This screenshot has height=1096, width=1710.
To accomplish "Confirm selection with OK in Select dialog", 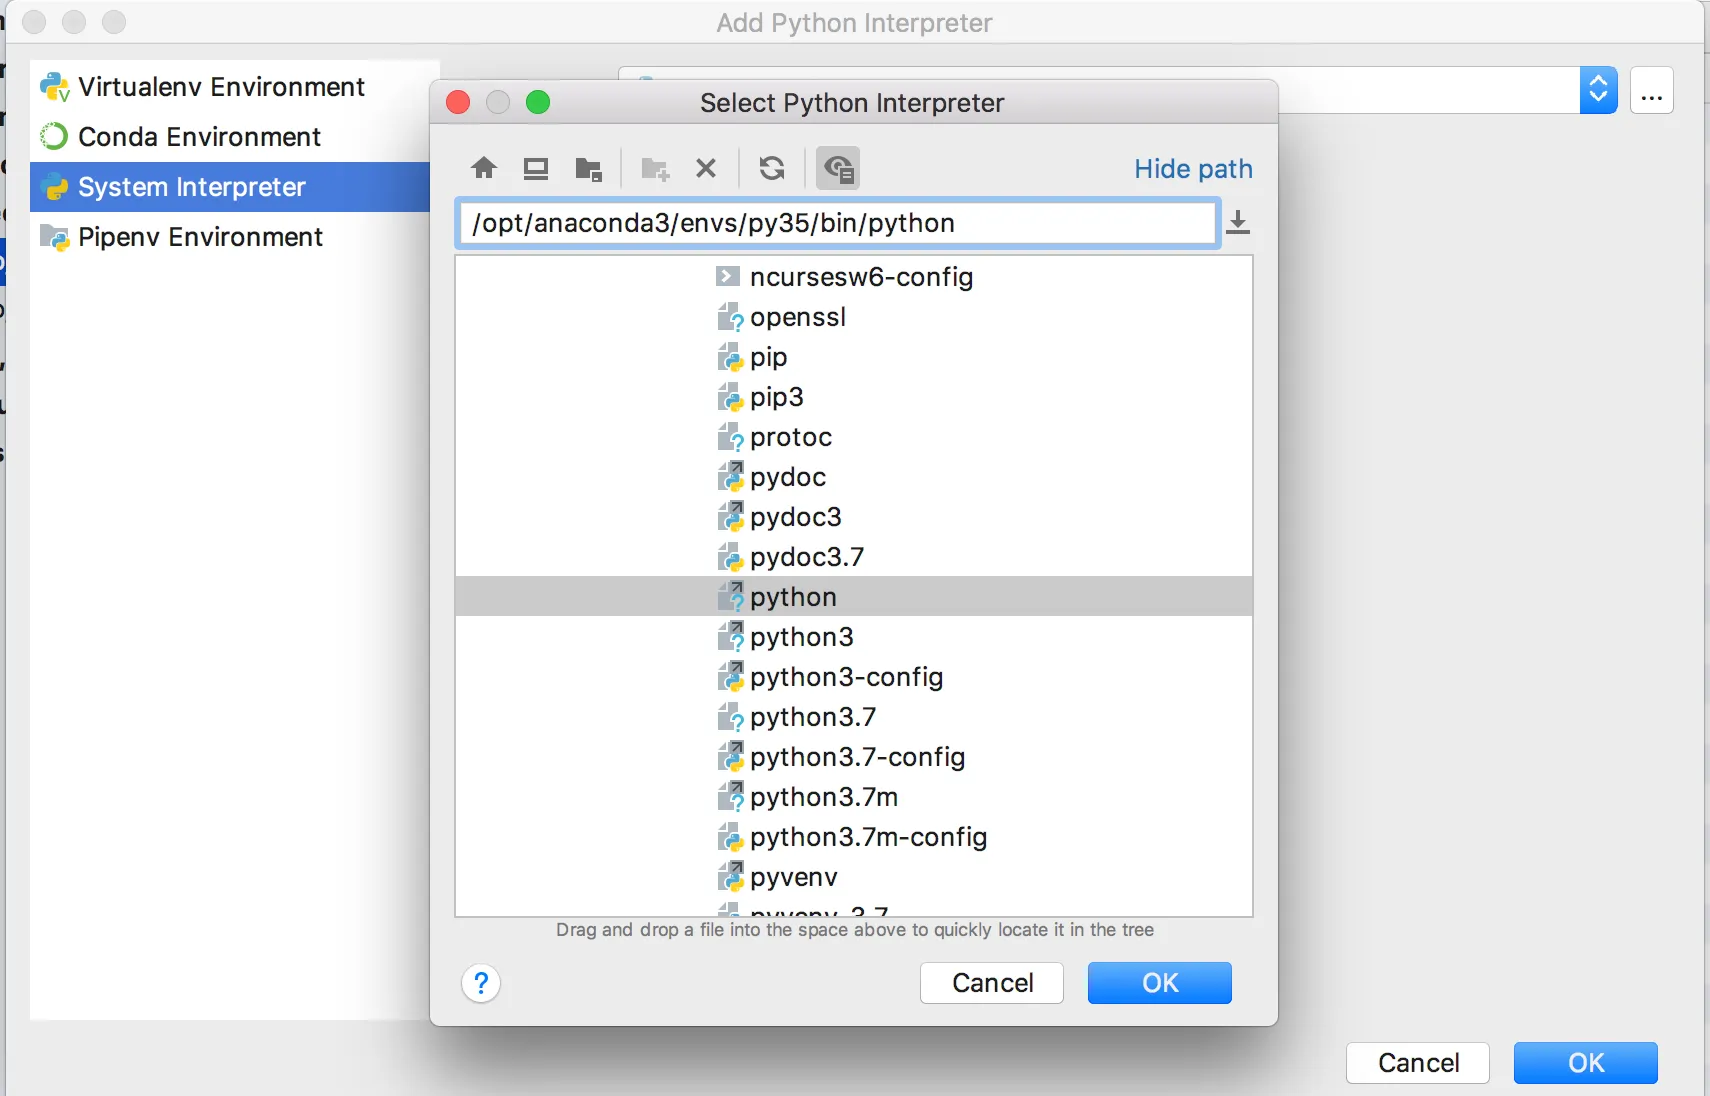I will [x=1160, y=983].
